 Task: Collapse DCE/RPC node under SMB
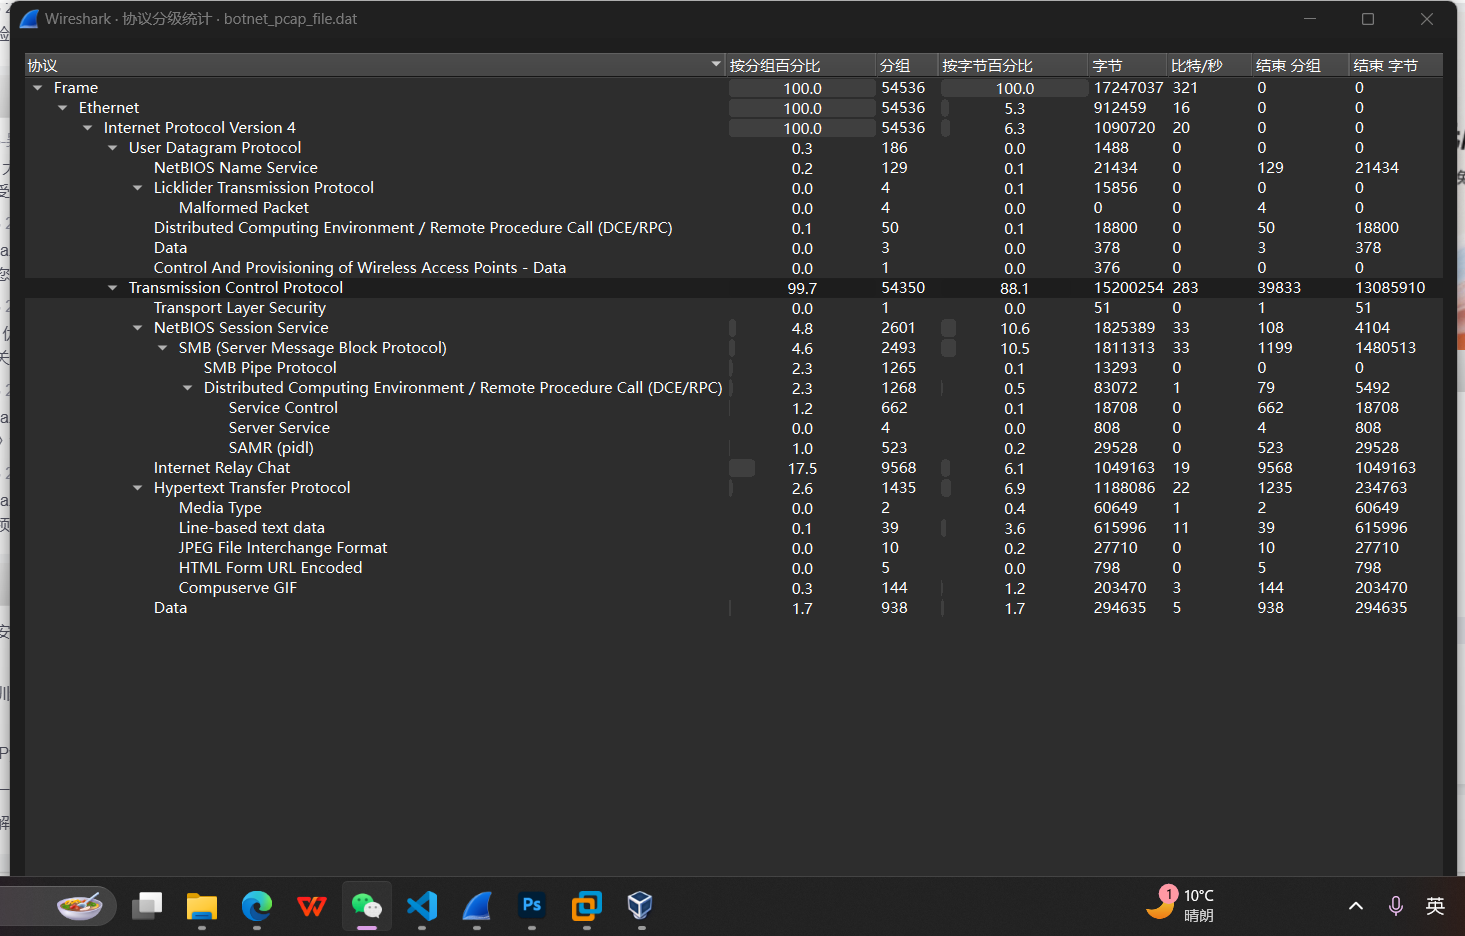[188, 388]
